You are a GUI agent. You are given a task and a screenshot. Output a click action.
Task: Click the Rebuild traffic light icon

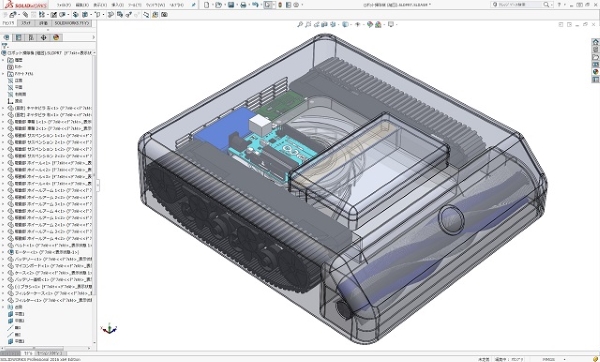(x=279, y=5)
